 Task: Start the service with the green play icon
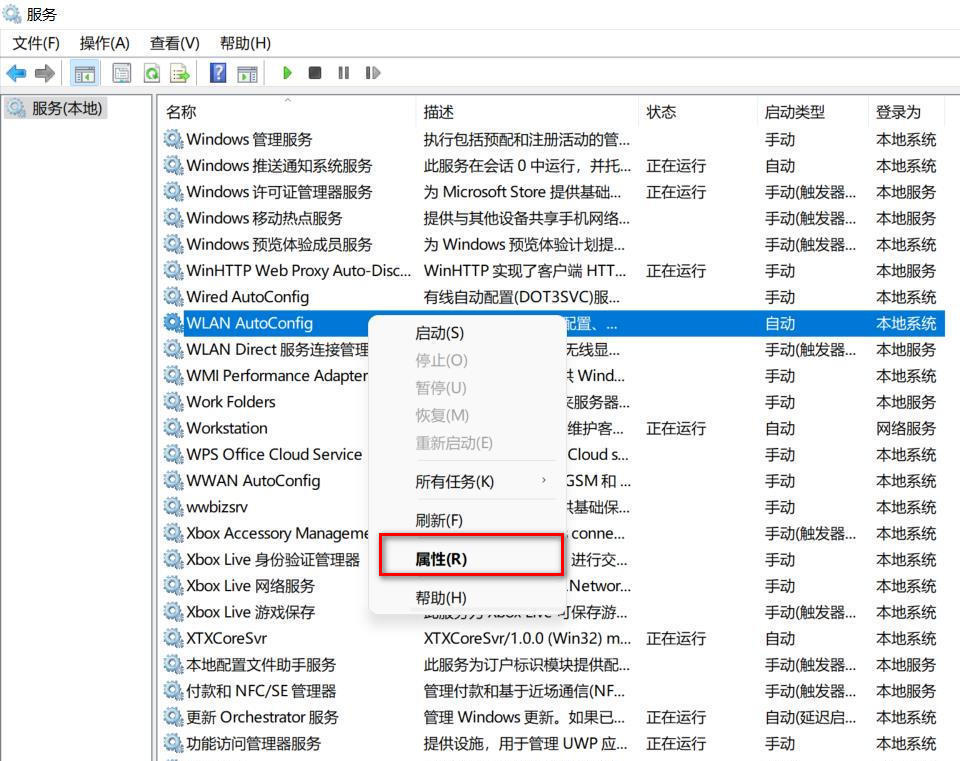287,72
